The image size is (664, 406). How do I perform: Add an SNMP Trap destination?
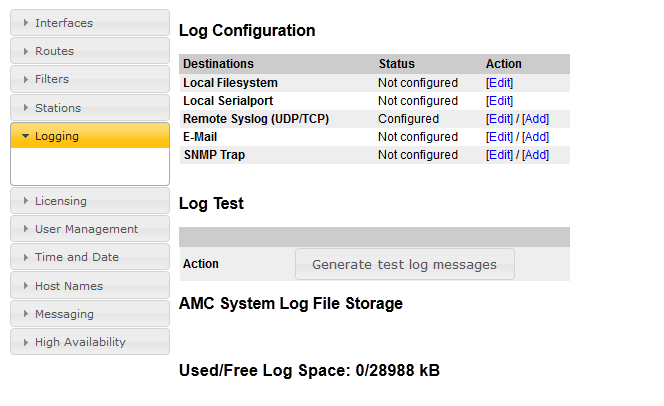pos(536,155)
